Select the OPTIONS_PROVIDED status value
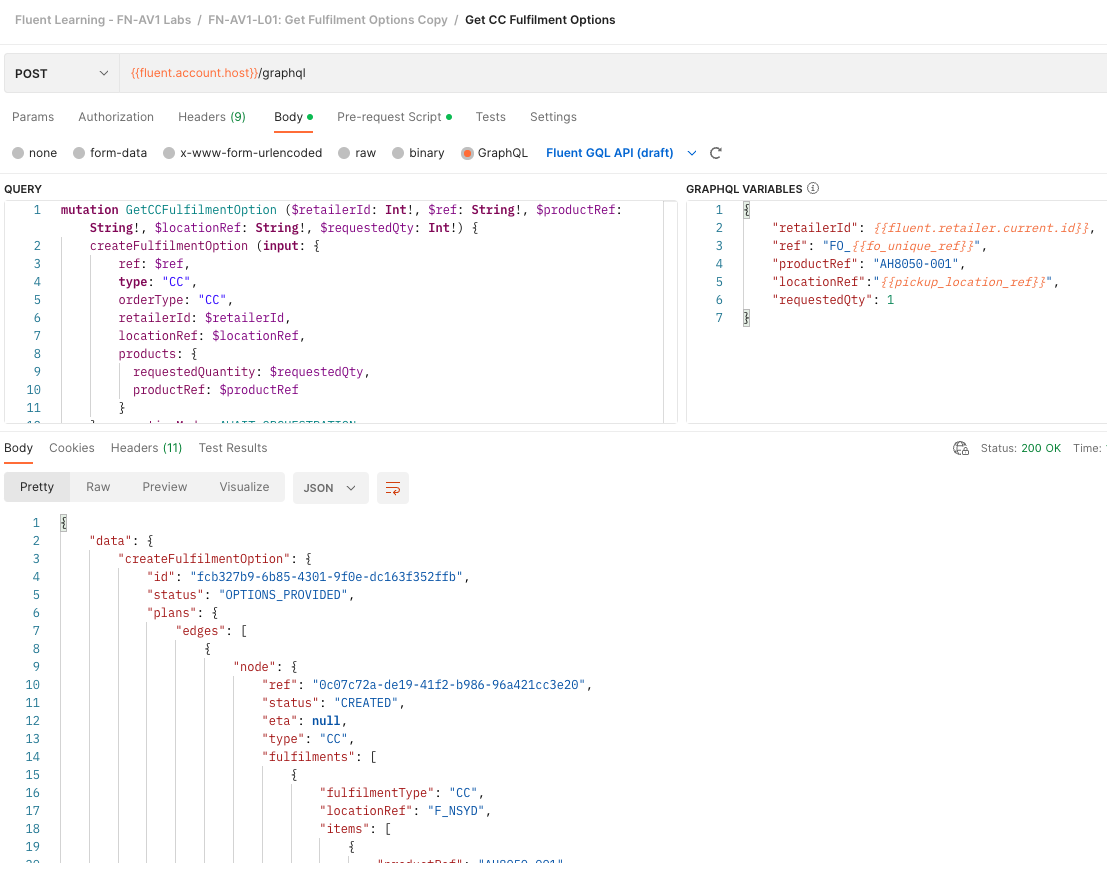Image resolution: width=1107 pixels, height=870 pixels. click(x=283, y=595)
